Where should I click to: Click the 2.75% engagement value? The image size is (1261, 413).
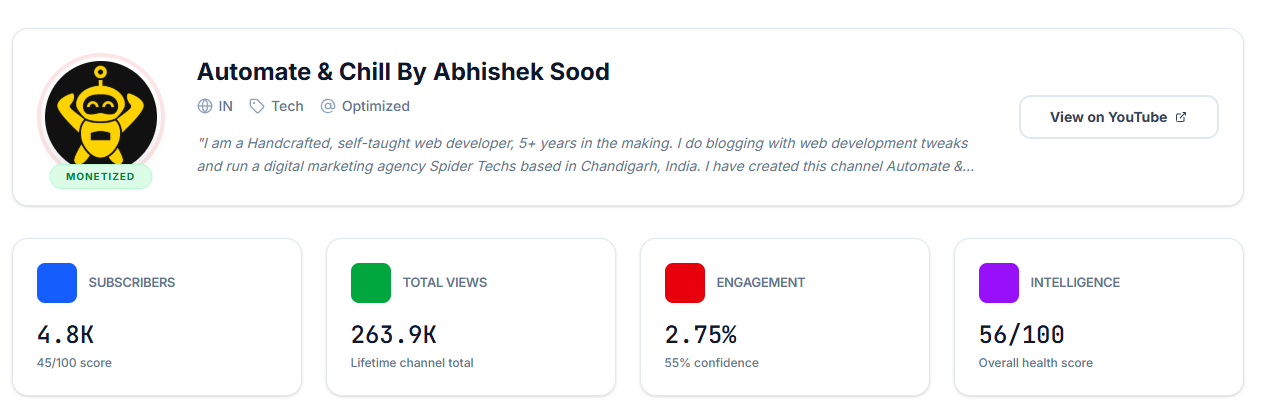pyautogui.click(x=700, y=335)
